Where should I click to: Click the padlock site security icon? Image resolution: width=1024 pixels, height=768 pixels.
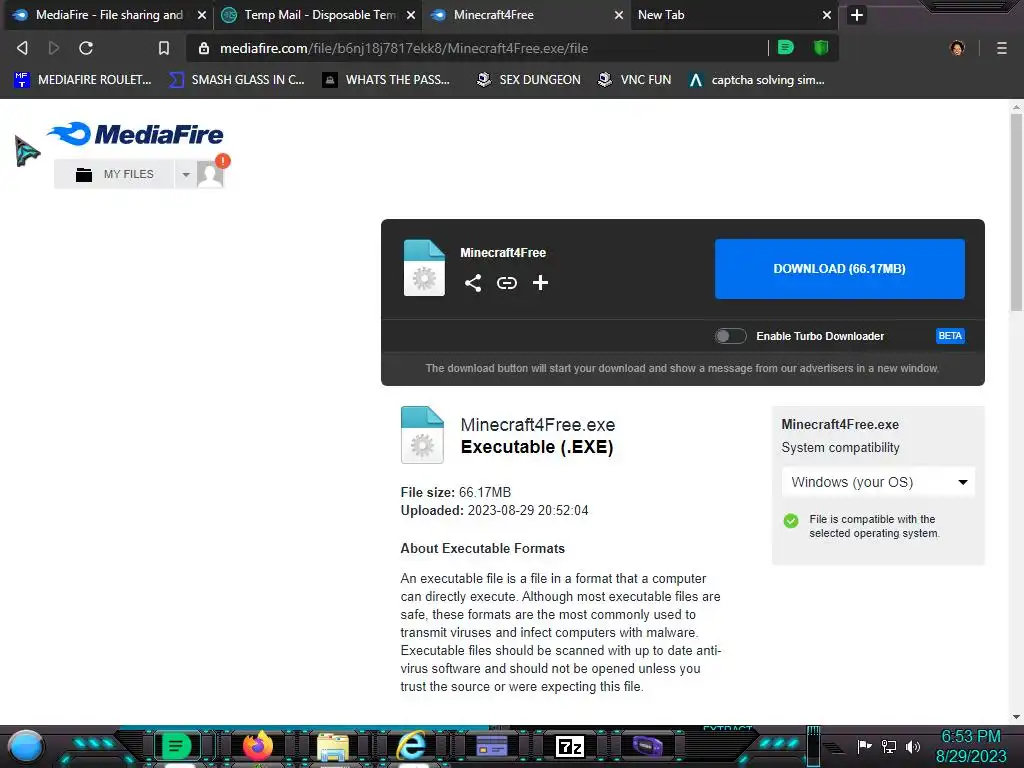coord(204,48)
